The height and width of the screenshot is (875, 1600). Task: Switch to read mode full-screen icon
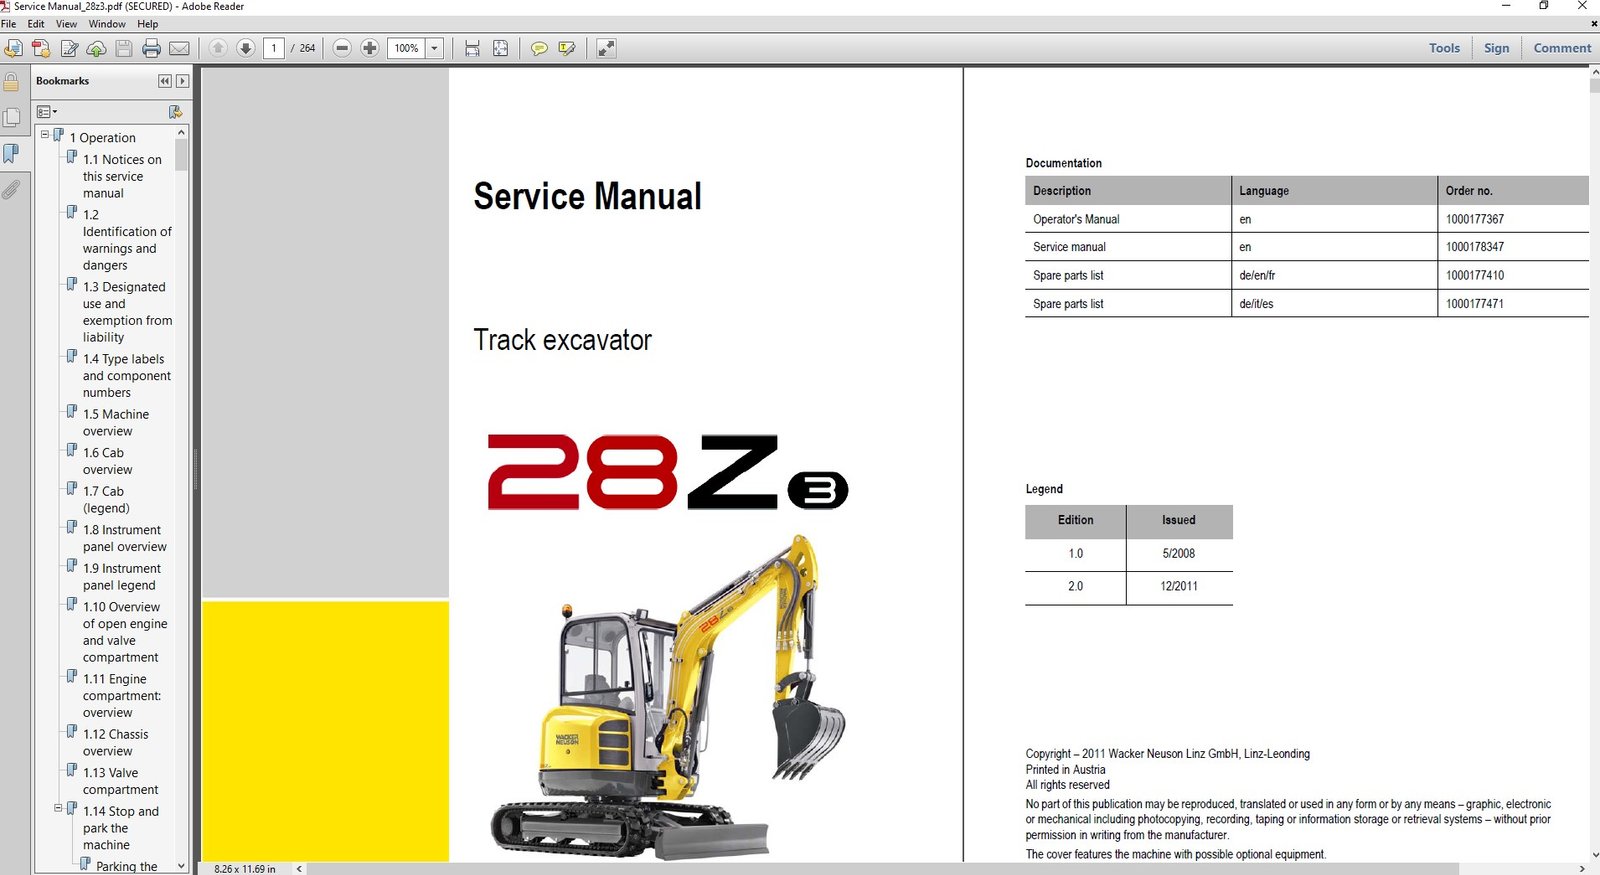[606, 48]
